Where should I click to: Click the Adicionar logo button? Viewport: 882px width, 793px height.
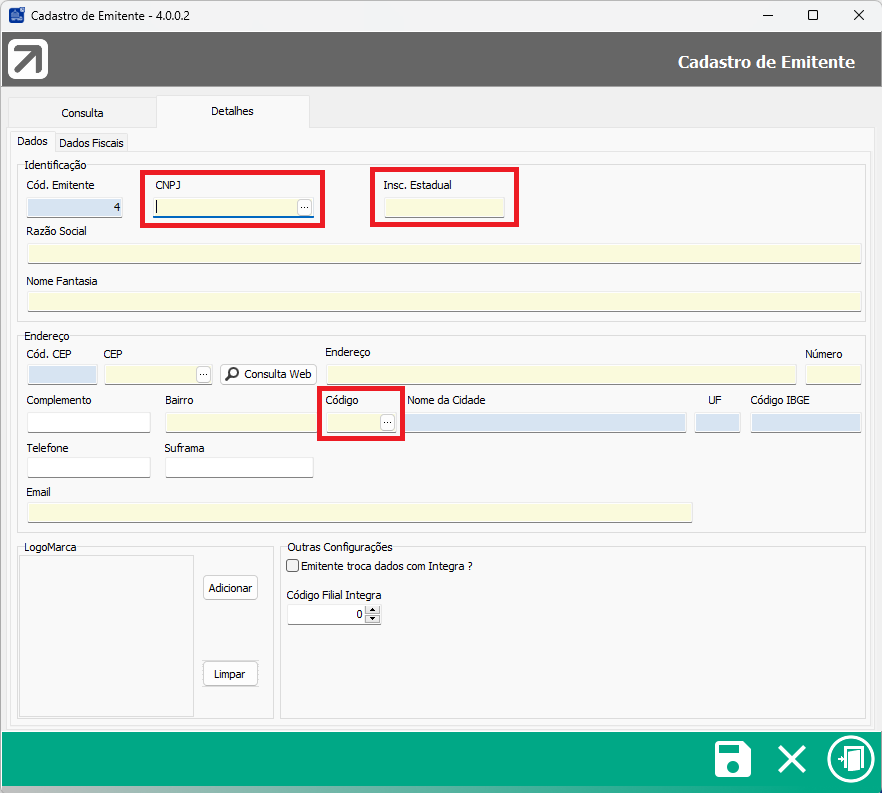click(230, 588)
